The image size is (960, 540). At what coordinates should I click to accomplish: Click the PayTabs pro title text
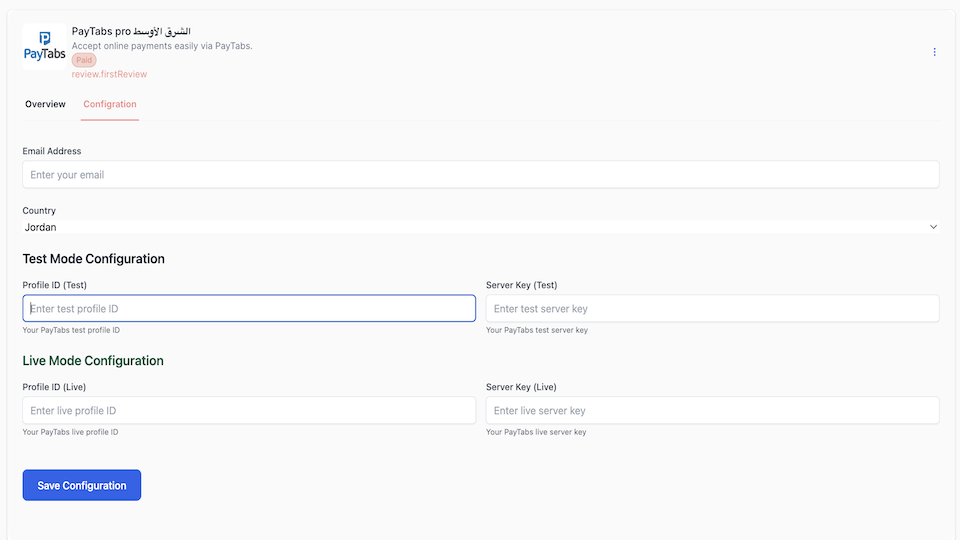(x=131, y=31)
